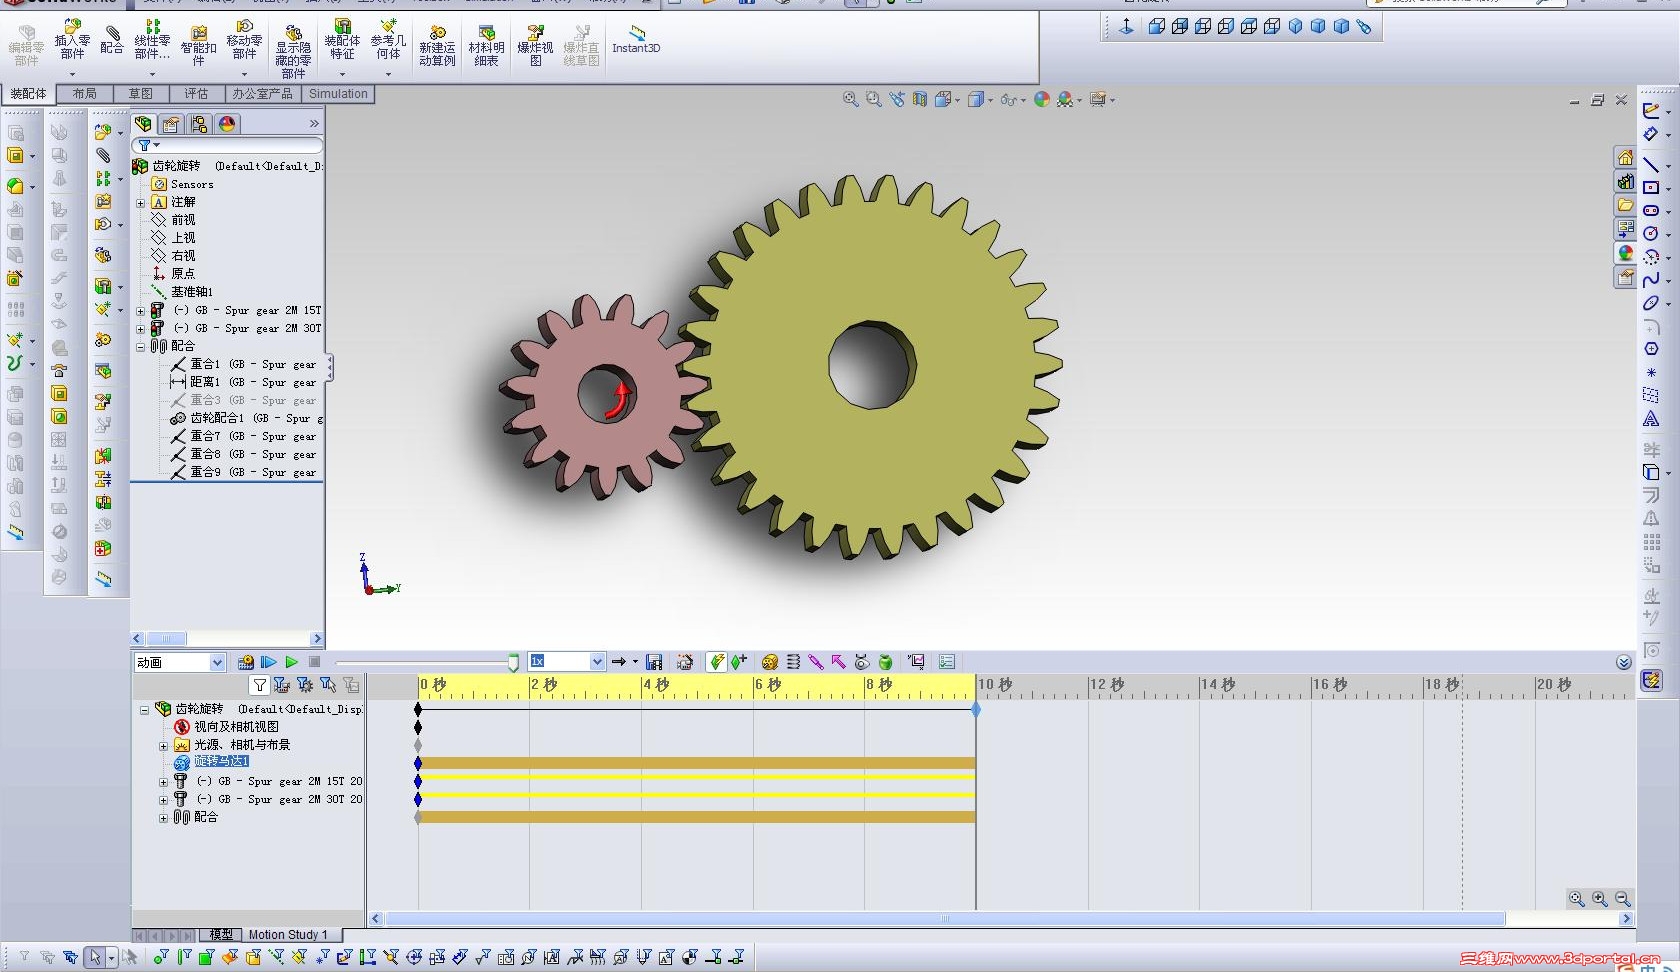Switch to the 模型 bottom tab
1680x972 pixels.
(221, 935)
